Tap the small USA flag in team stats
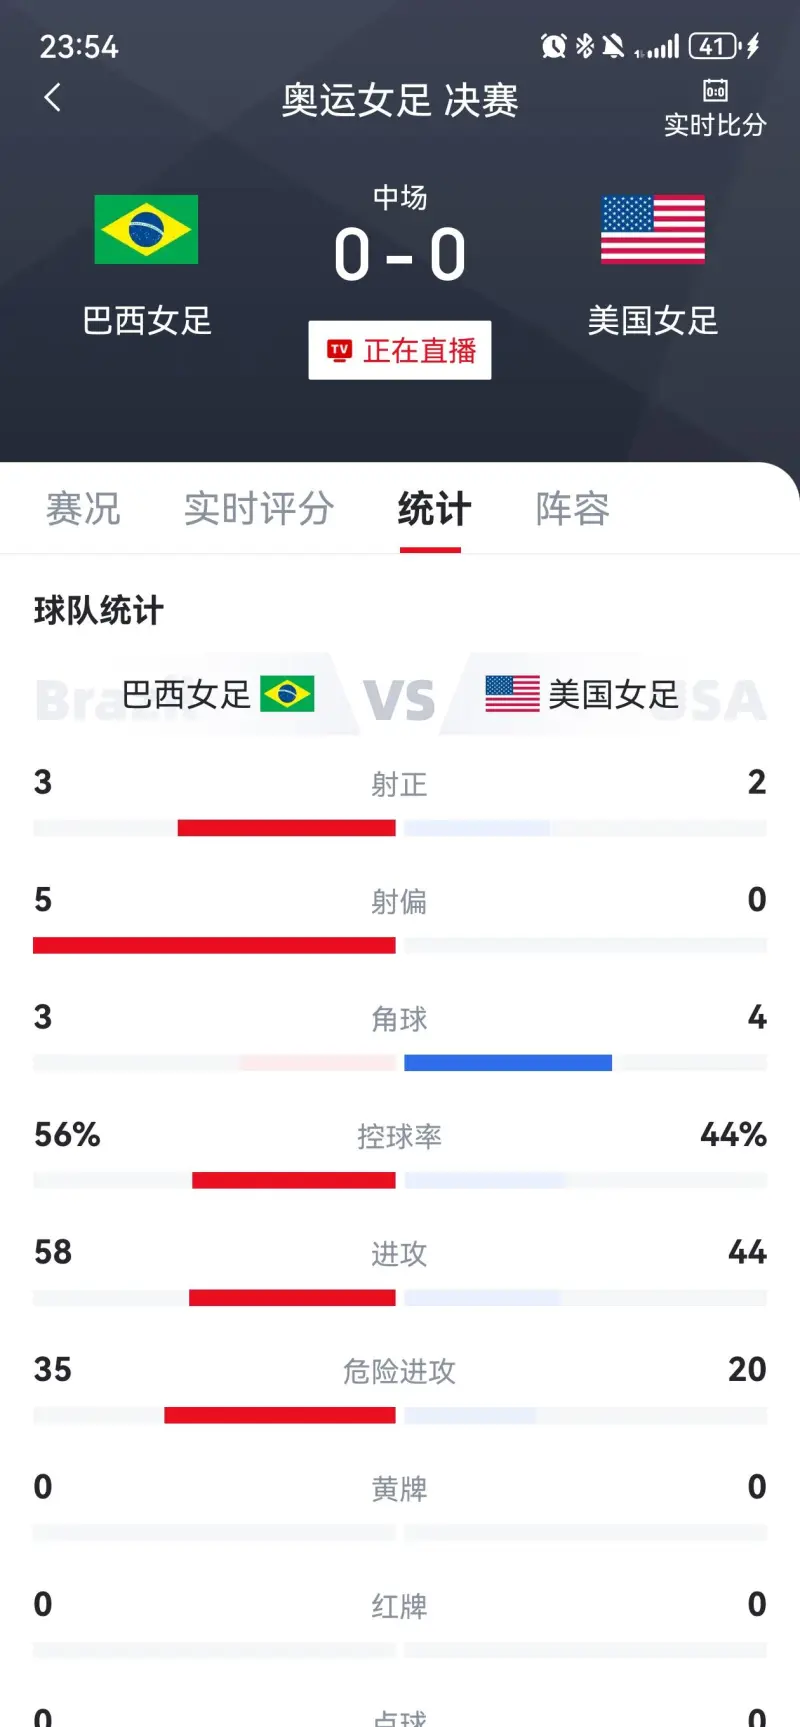The image size is (800, 1727). (512, 694)
